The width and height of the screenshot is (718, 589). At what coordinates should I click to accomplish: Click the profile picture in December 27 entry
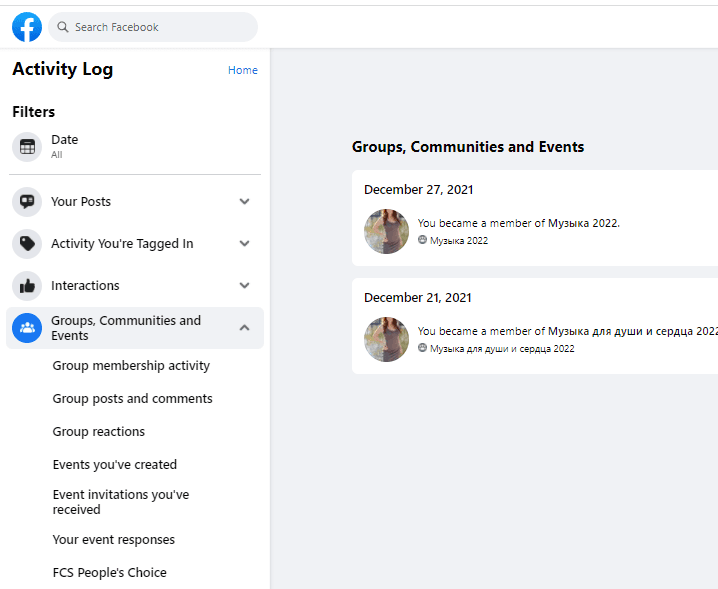[x=386, y=232]
